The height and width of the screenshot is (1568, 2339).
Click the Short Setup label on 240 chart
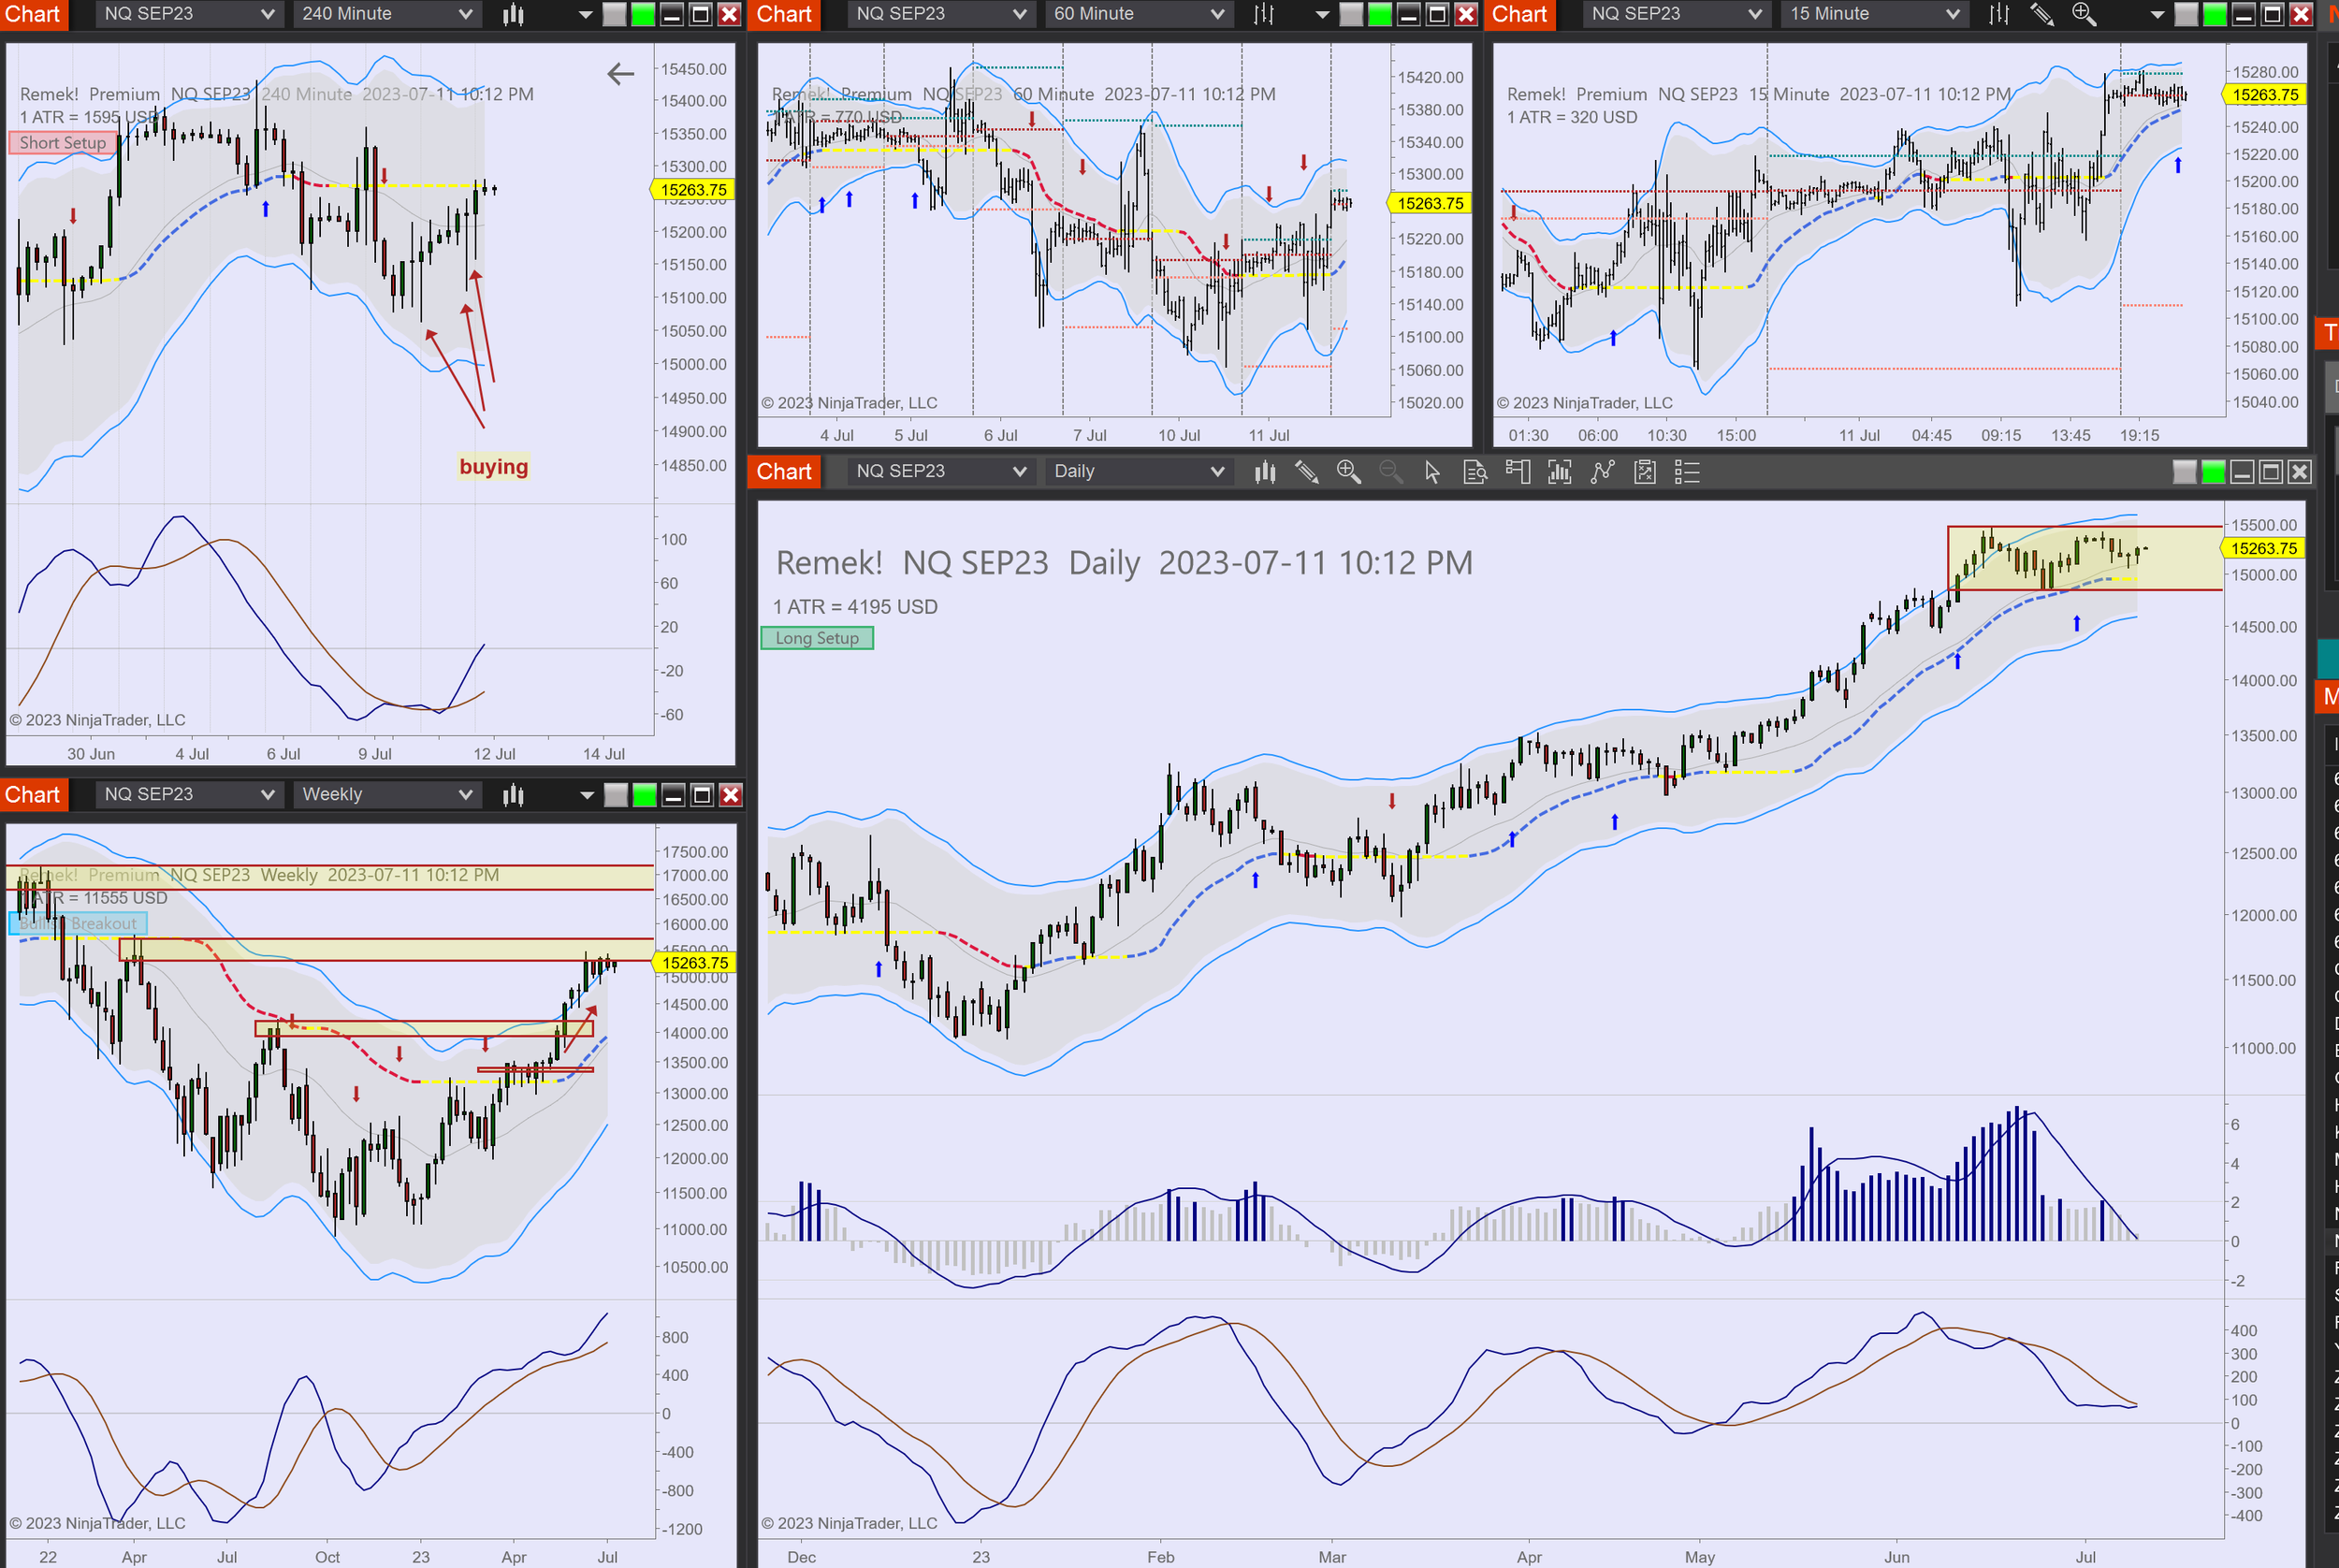(x=62, y=143)
